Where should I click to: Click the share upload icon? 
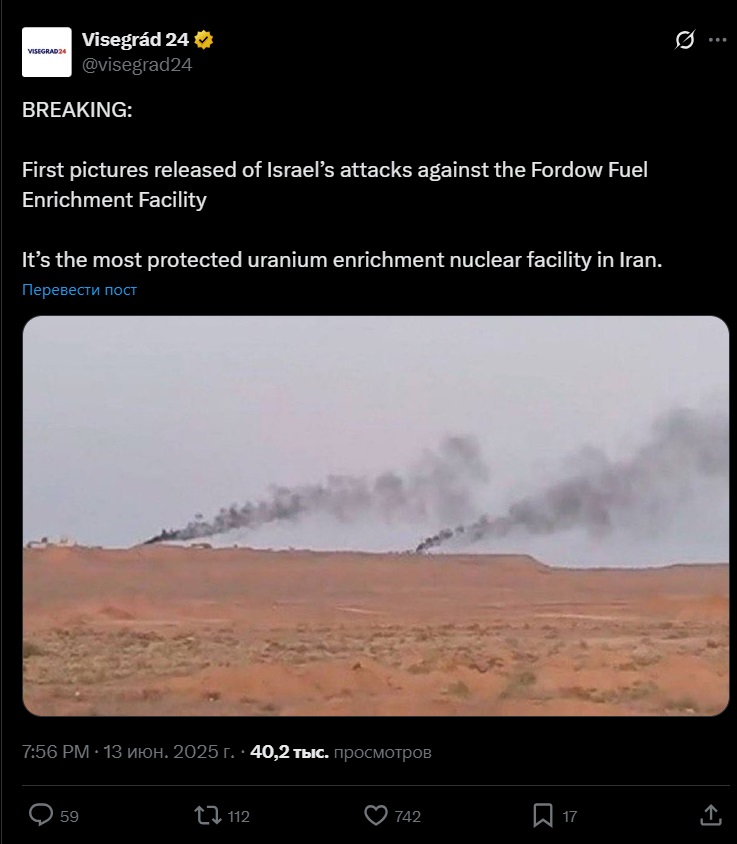711,815
